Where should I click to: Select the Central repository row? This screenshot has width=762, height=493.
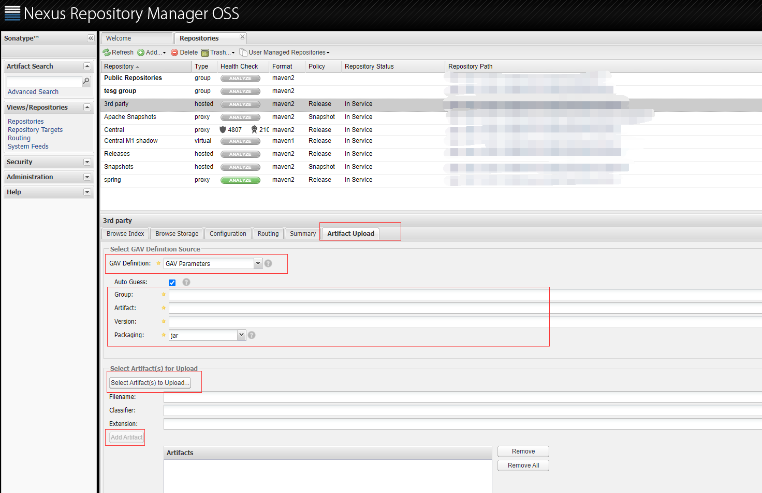pyautogui.click(x=431, y=130)
